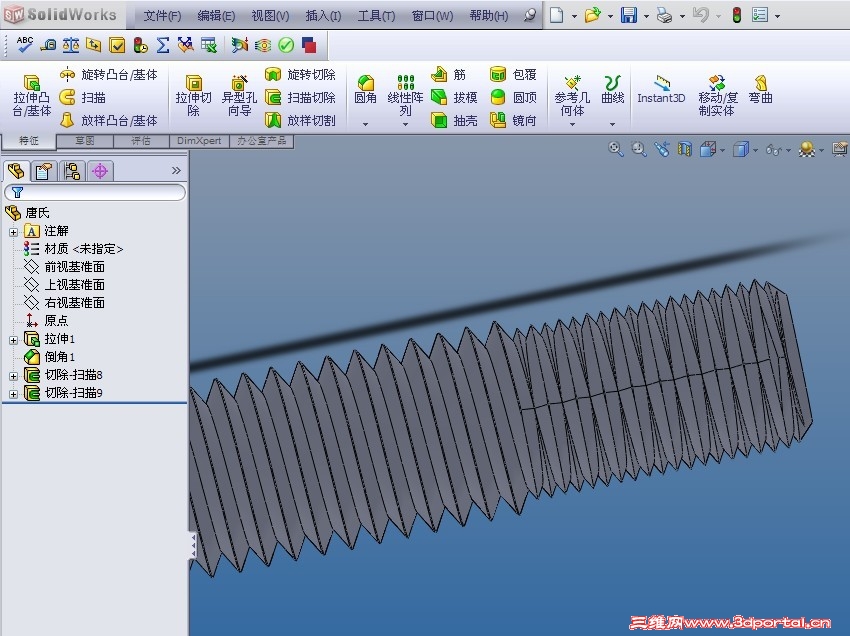Click the Zoom to Area icon
The image size is (850, 636).
[639, 149]
